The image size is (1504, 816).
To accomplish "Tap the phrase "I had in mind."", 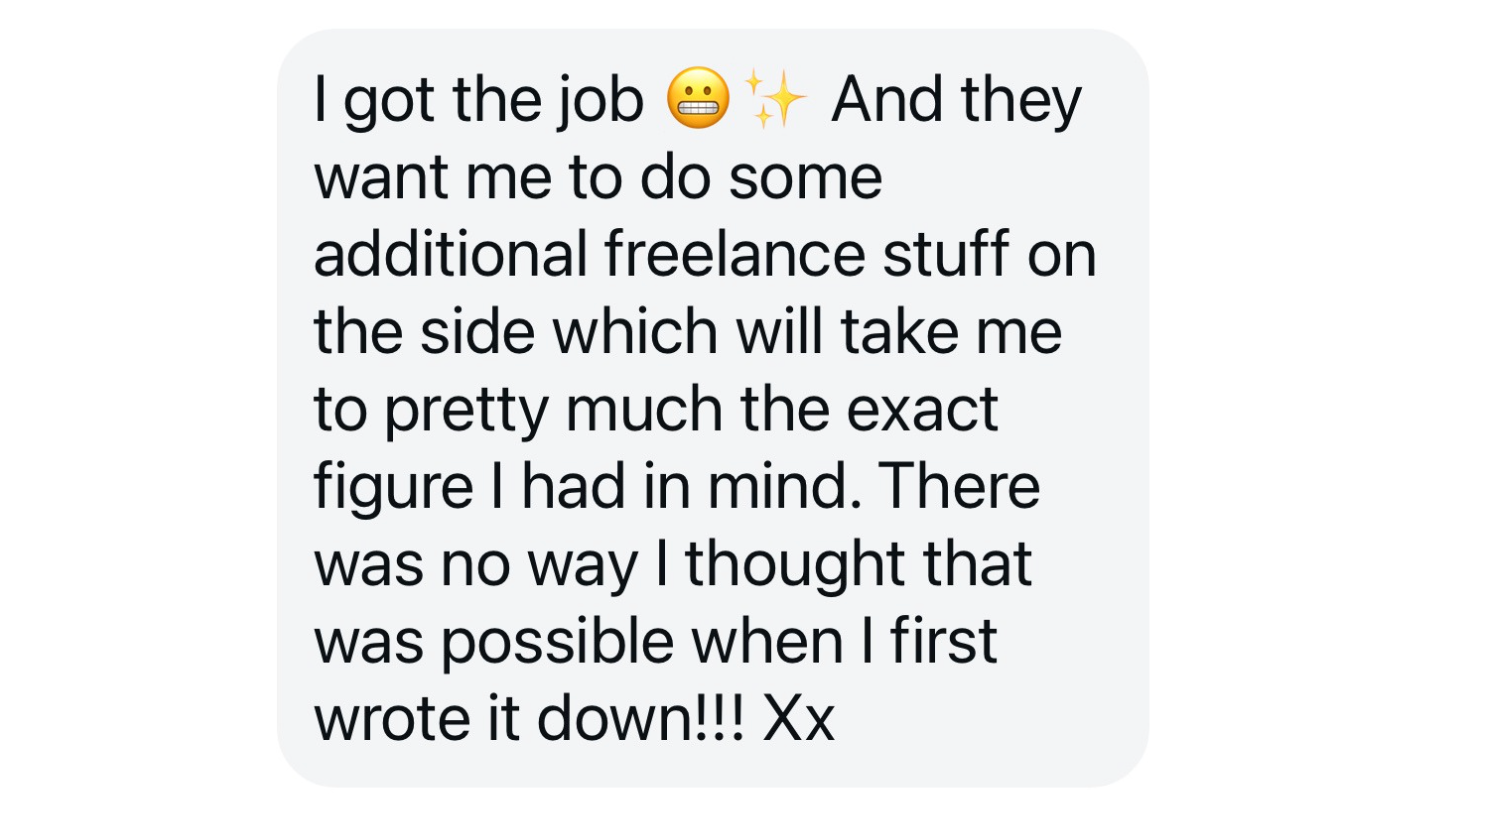I will pyautogui.click(x=675, y=486).
